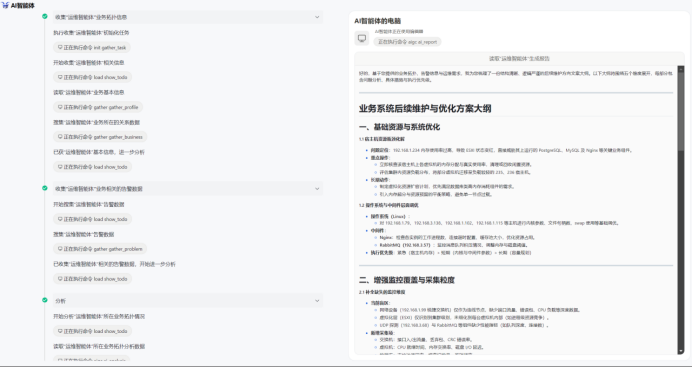Open load show_todo chip under 开始搜集告警数据

(x=92, y=219)
